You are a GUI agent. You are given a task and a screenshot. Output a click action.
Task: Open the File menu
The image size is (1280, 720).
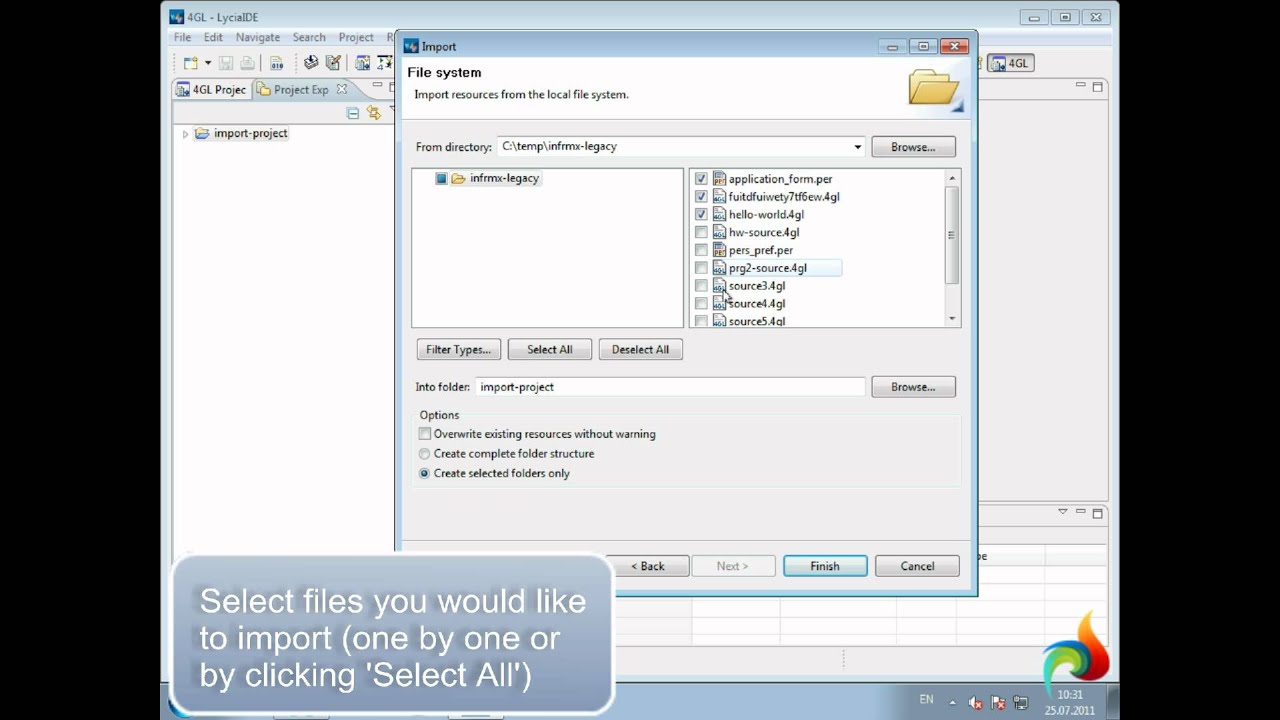click(182, 37)
